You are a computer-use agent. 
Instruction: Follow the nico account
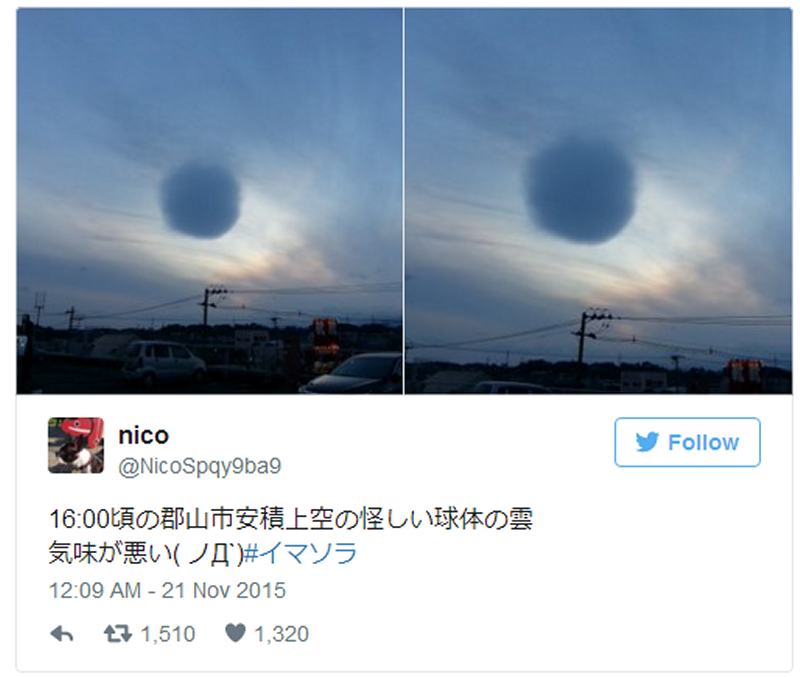(x=687, y=442)
